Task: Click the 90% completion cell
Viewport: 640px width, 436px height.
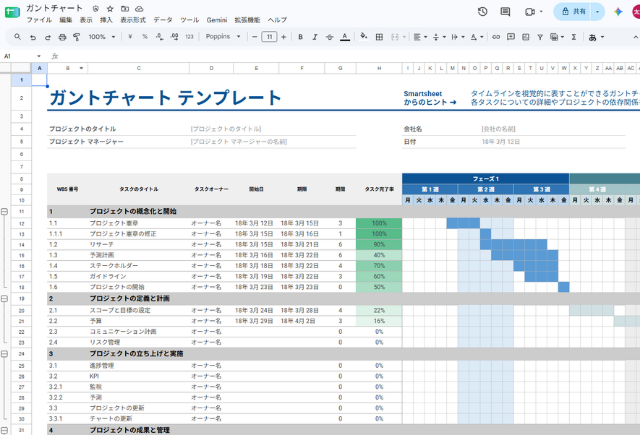Action: (379, 245)
